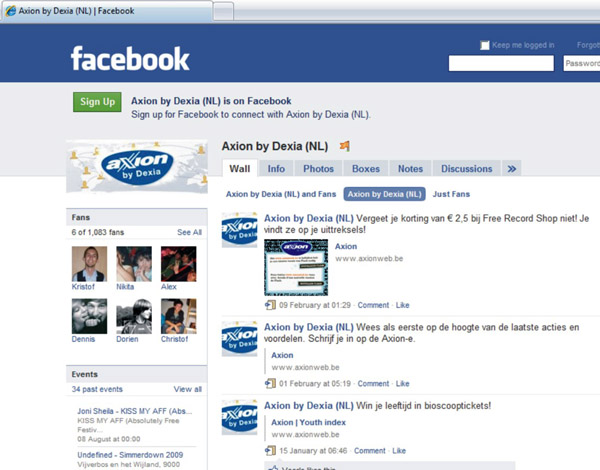Click View all in the Events box
The width and height of the screenshot is (600, 470).
click(188, 389)
